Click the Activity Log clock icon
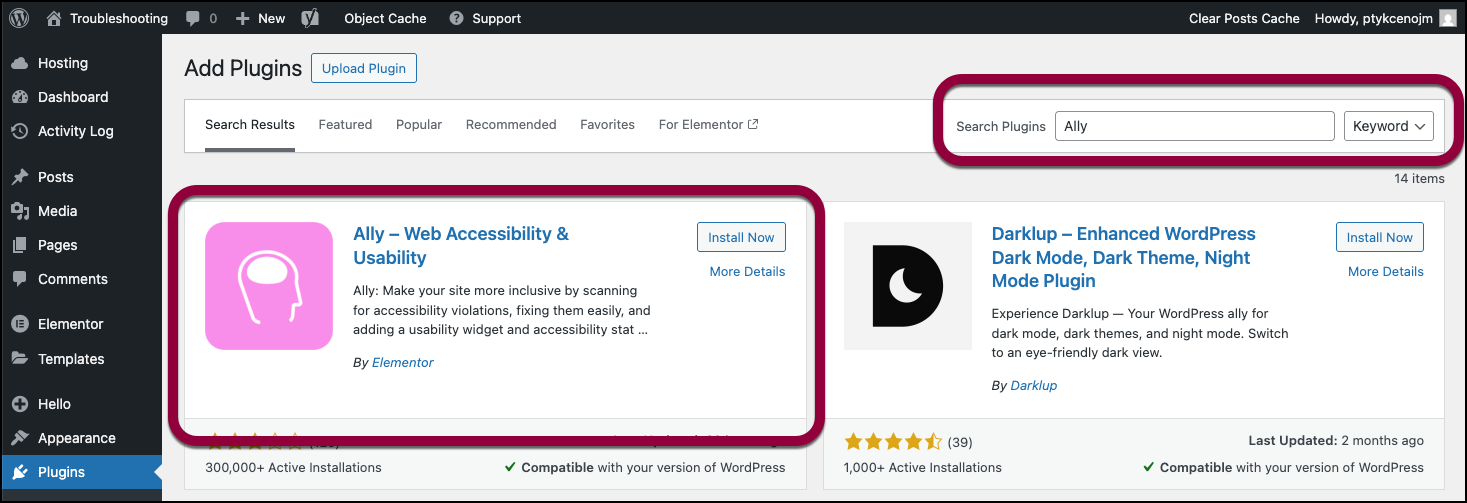The image size is (1467, 503). 19,131
